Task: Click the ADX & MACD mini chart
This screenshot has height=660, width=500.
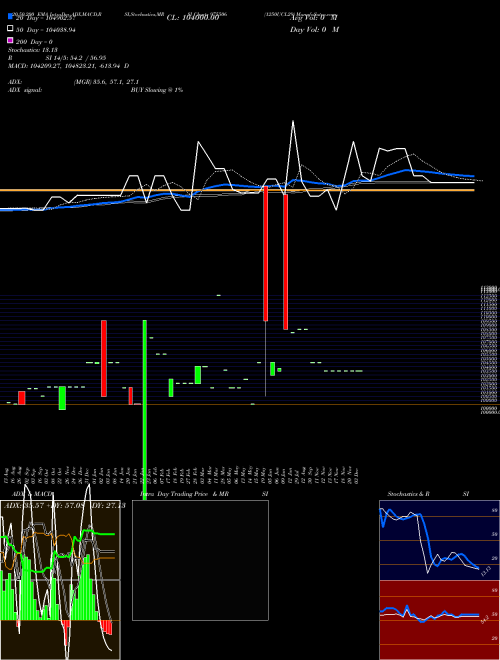Action: click(x=60, y=580)
